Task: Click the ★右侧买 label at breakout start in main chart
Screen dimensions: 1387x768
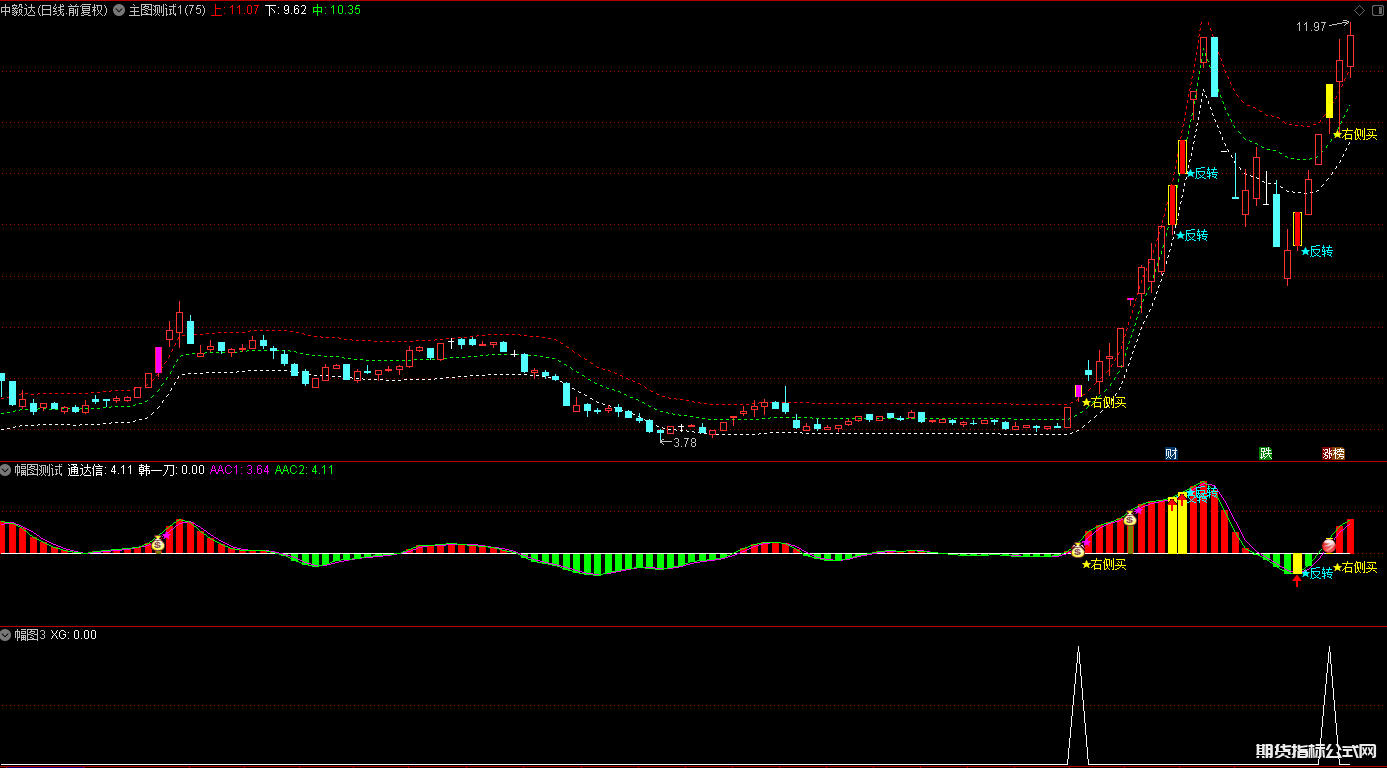Action: click(x=1104, y=402)
